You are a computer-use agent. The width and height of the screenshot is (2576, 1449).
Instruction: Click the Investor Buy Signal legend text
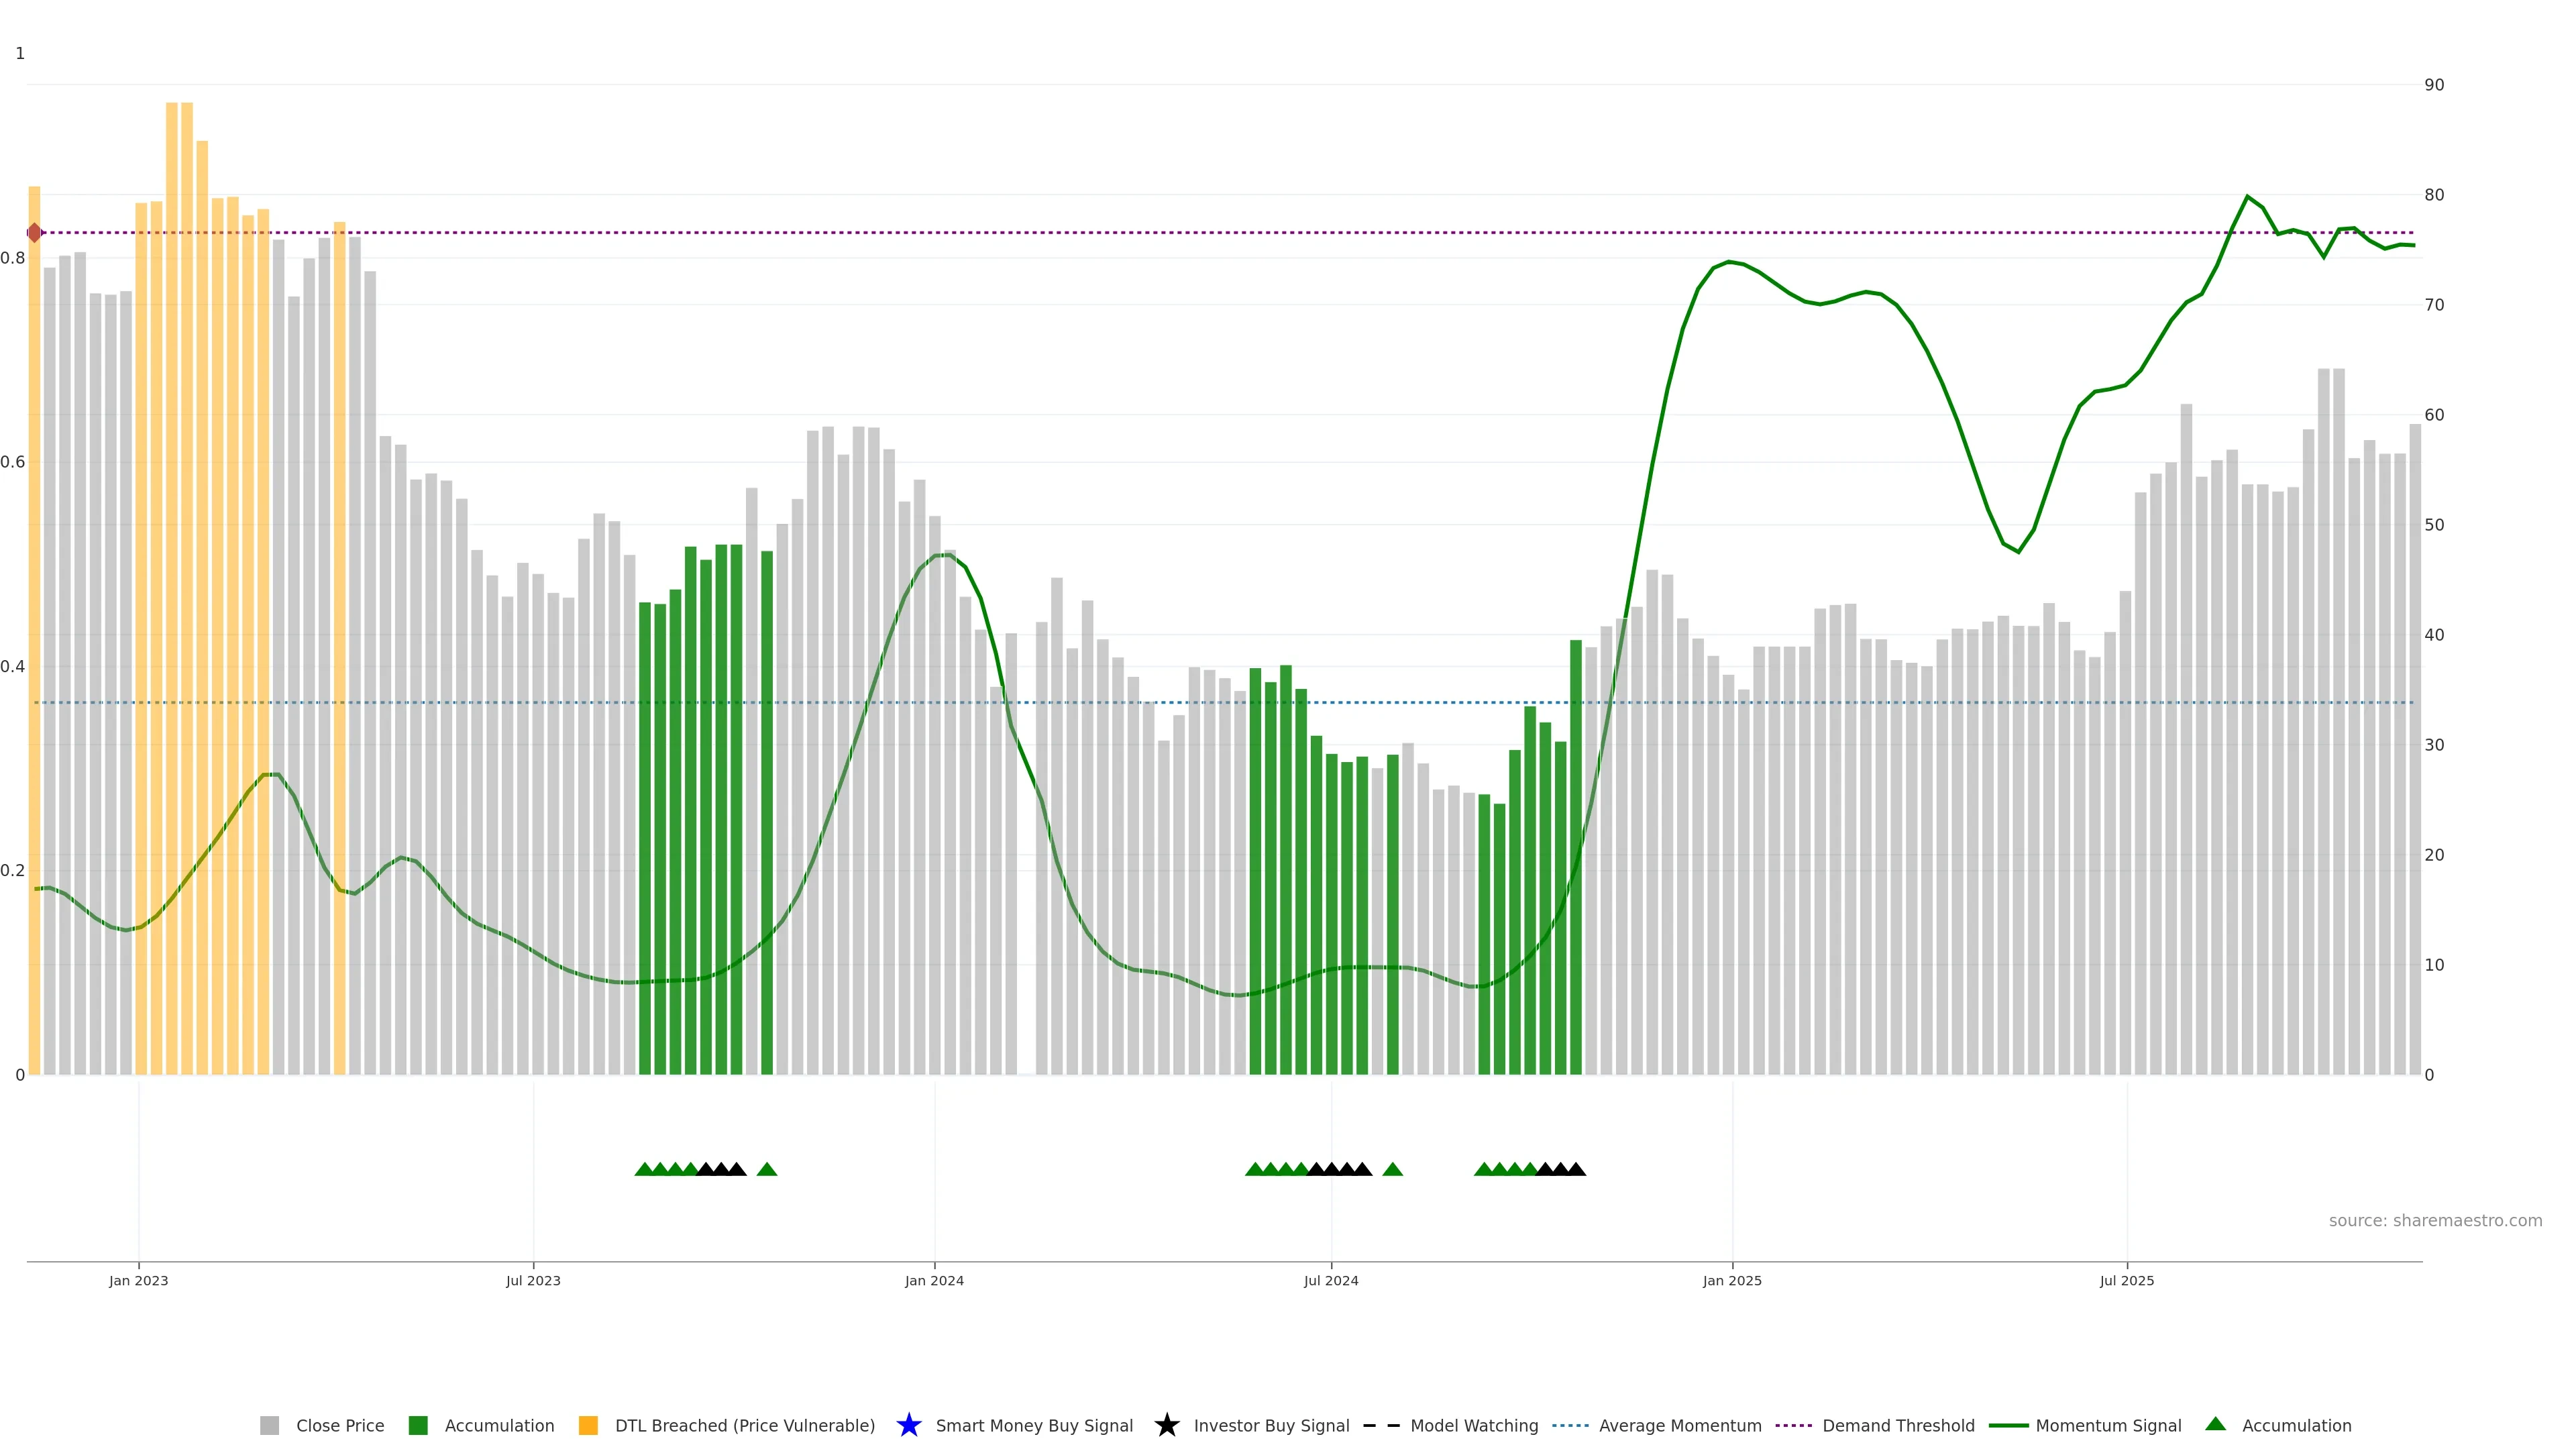(1271, 1425)
